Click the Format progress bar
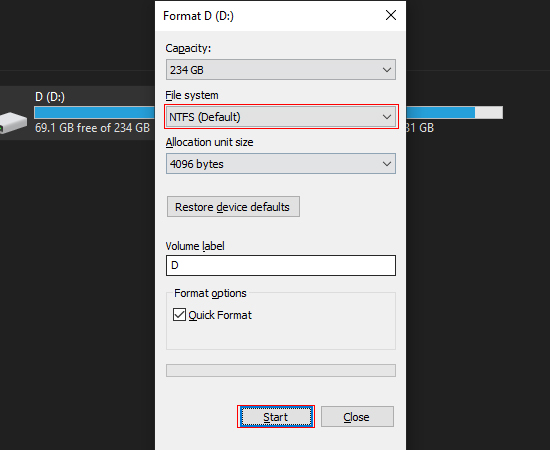The image size is (550, 450). pyautogui.click(x=281, y=370)
